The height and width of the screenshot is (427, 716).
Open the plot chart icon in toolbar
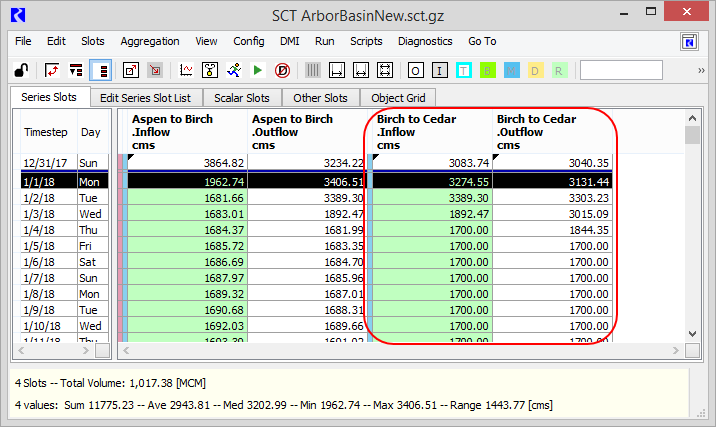click(x=186, y=70)
